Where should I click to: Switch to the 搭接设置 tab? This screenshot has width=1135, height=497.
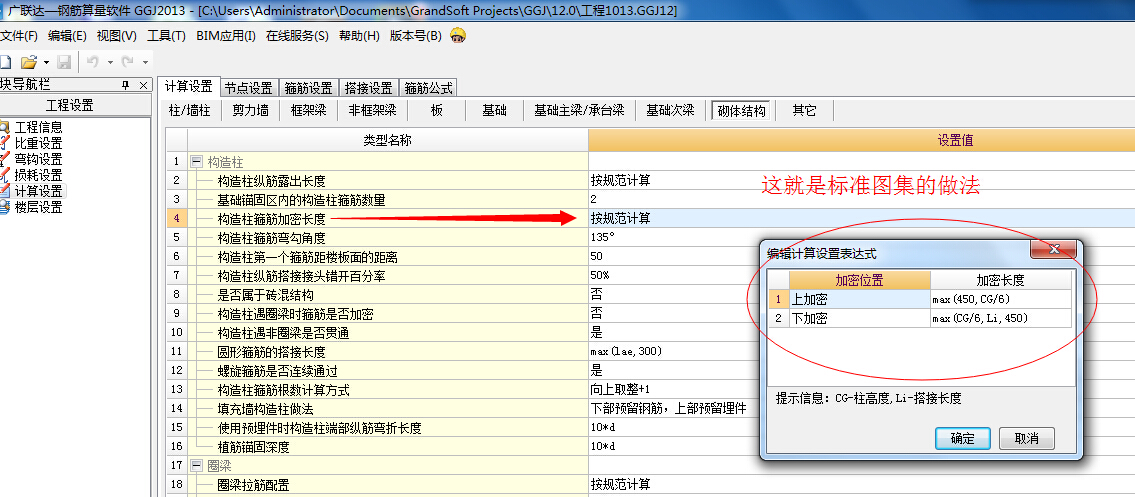coord(368,88)
